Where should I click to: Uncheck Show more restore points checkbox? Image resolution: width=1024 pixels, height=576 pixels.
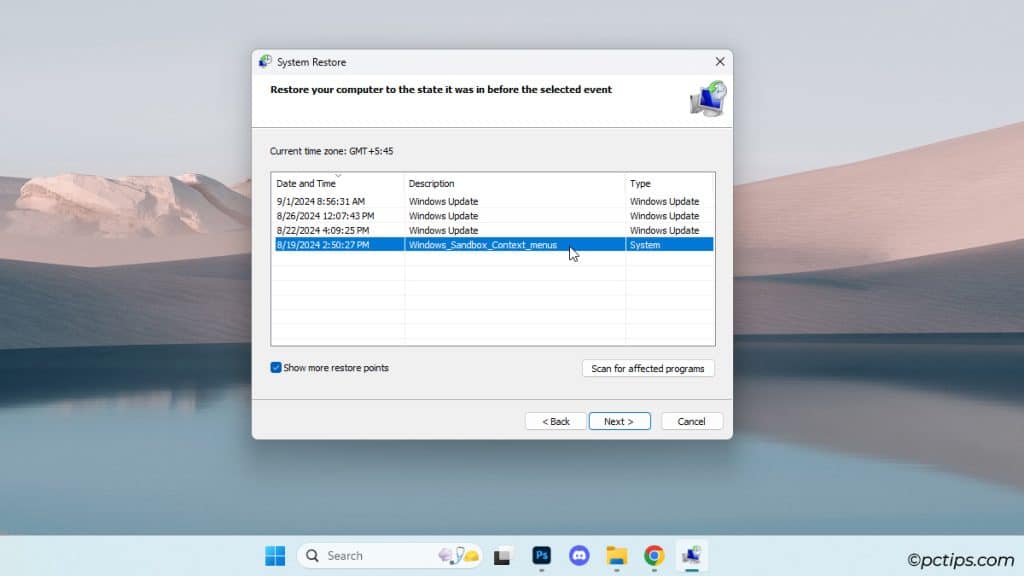point(276,368)
